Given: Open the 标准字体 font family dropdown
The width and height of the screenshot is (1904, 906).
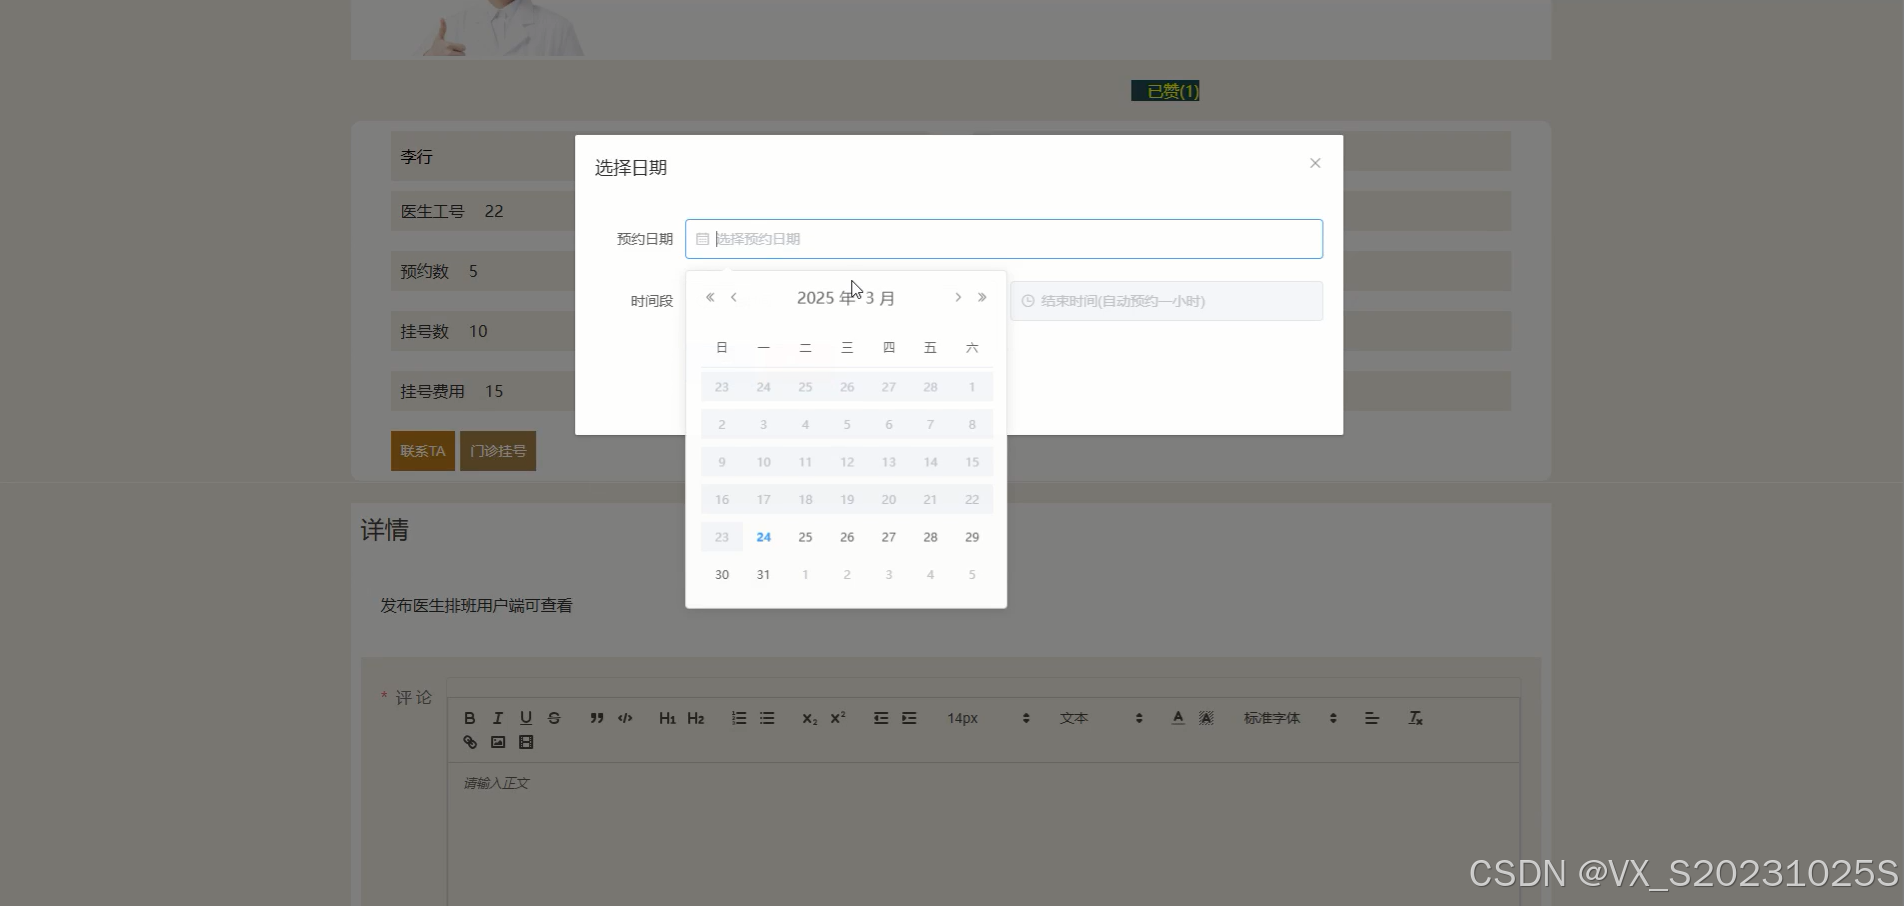Looking at the screenshot, I should pos(1290,718).
